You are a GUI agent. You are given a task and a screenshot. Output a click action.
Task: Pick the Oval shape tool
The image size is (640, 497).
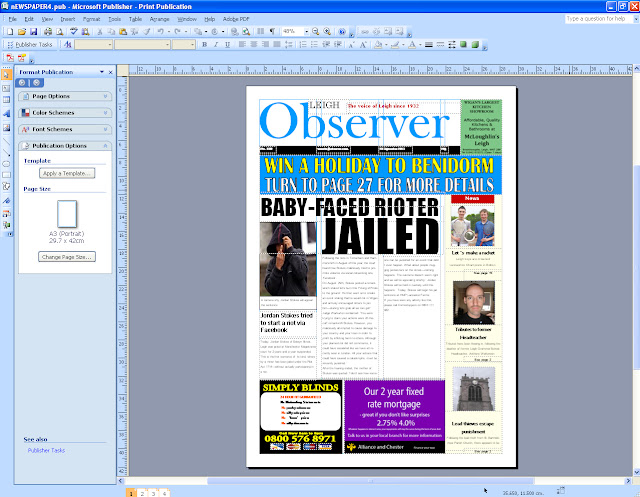click(6, 164)
